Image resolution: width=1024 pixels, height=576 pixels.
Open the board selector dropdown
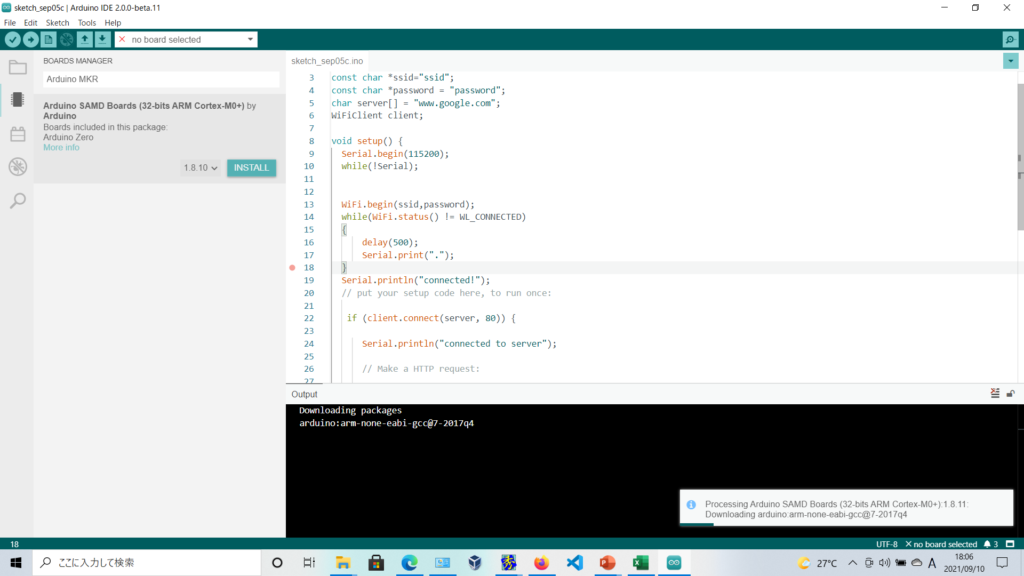[186, 39]
